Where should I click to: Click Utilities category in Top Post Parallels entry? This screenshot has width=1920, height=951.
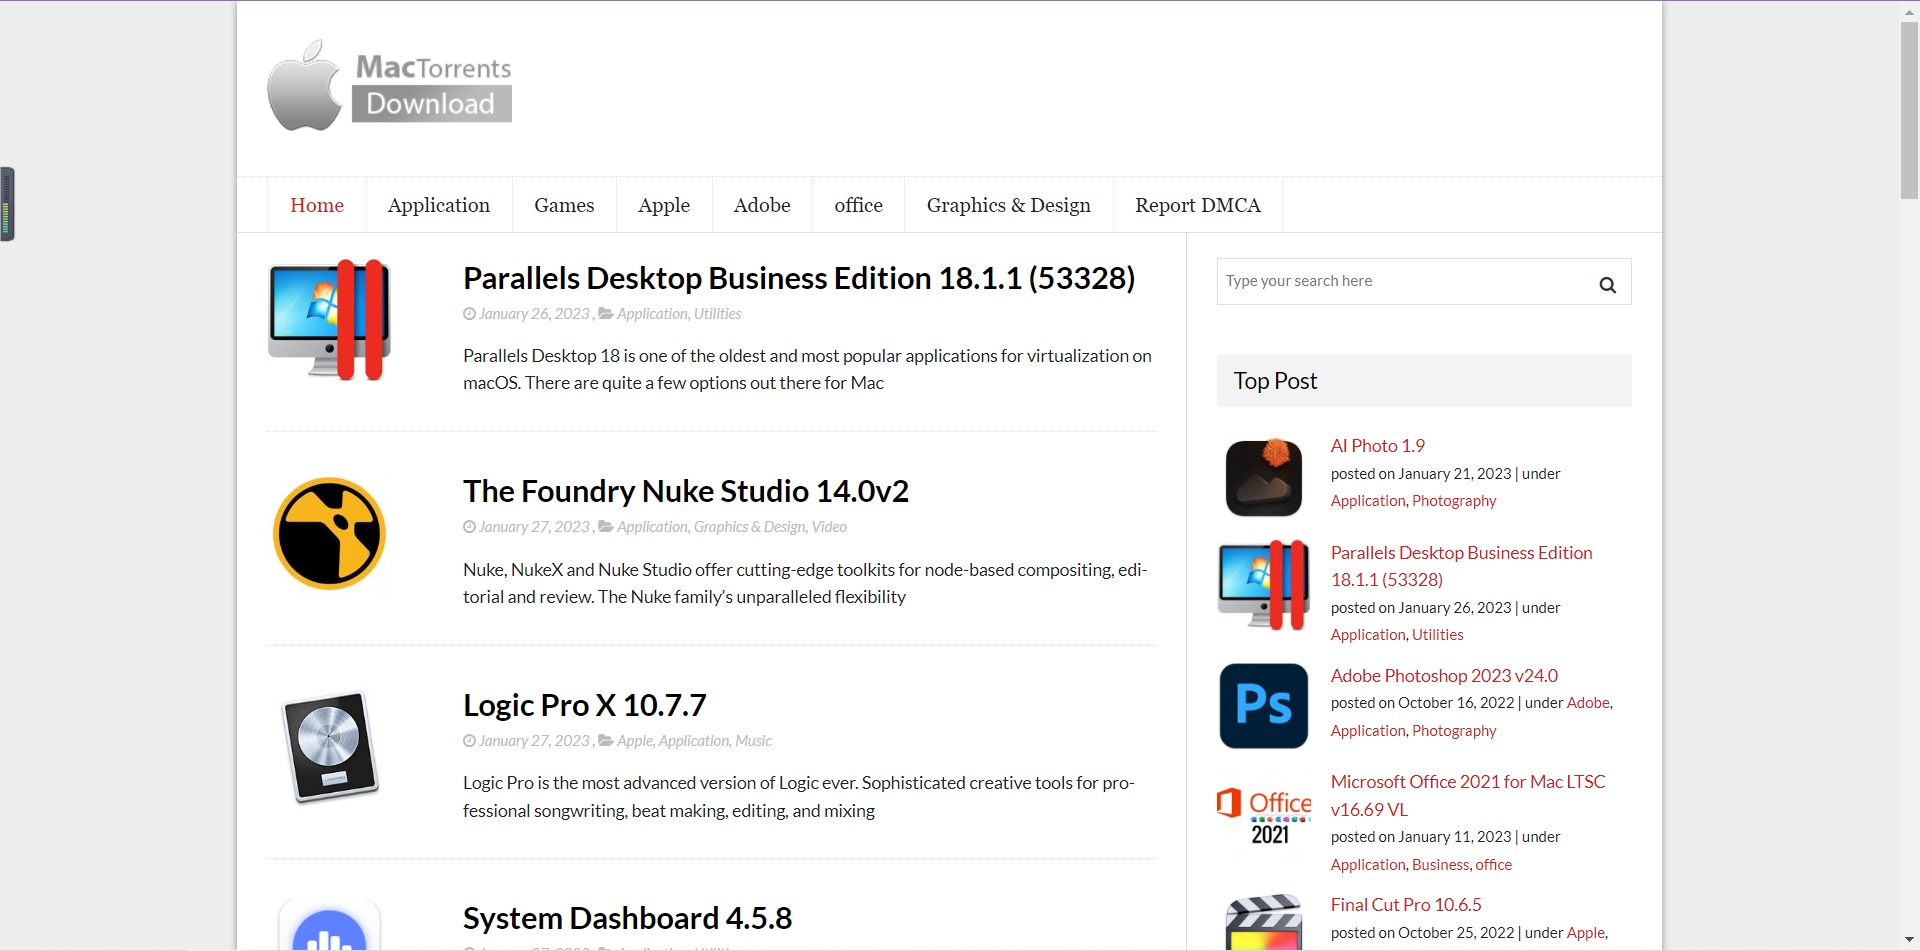(1437, 635)
